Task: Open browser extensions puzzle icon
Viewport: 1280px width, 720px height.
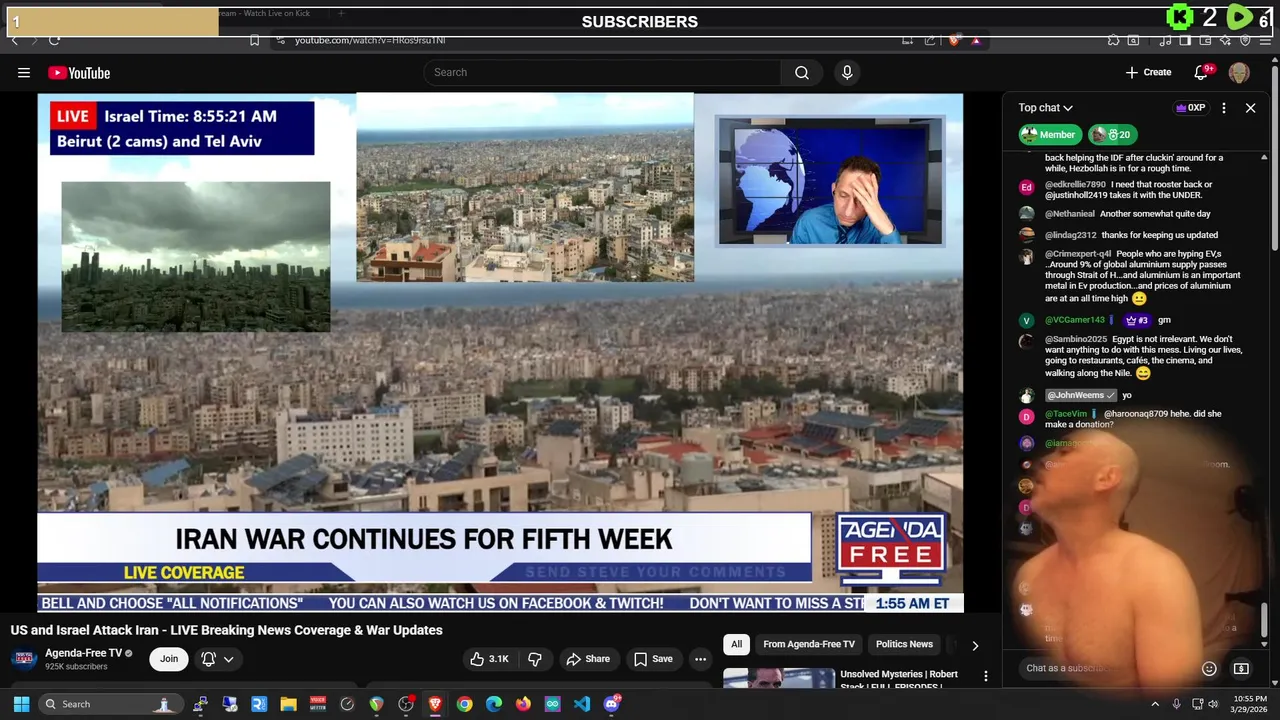Action: pyautogui.click(x=1113, y=40)
